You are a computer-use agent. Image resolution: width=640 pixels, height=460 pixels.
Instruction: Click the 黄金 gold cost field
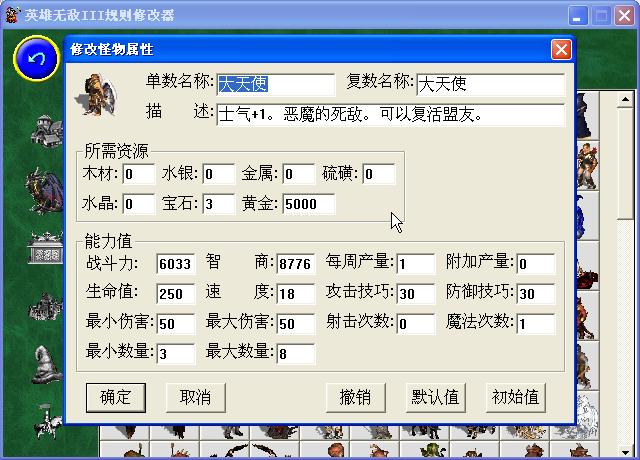pos(309,204)
